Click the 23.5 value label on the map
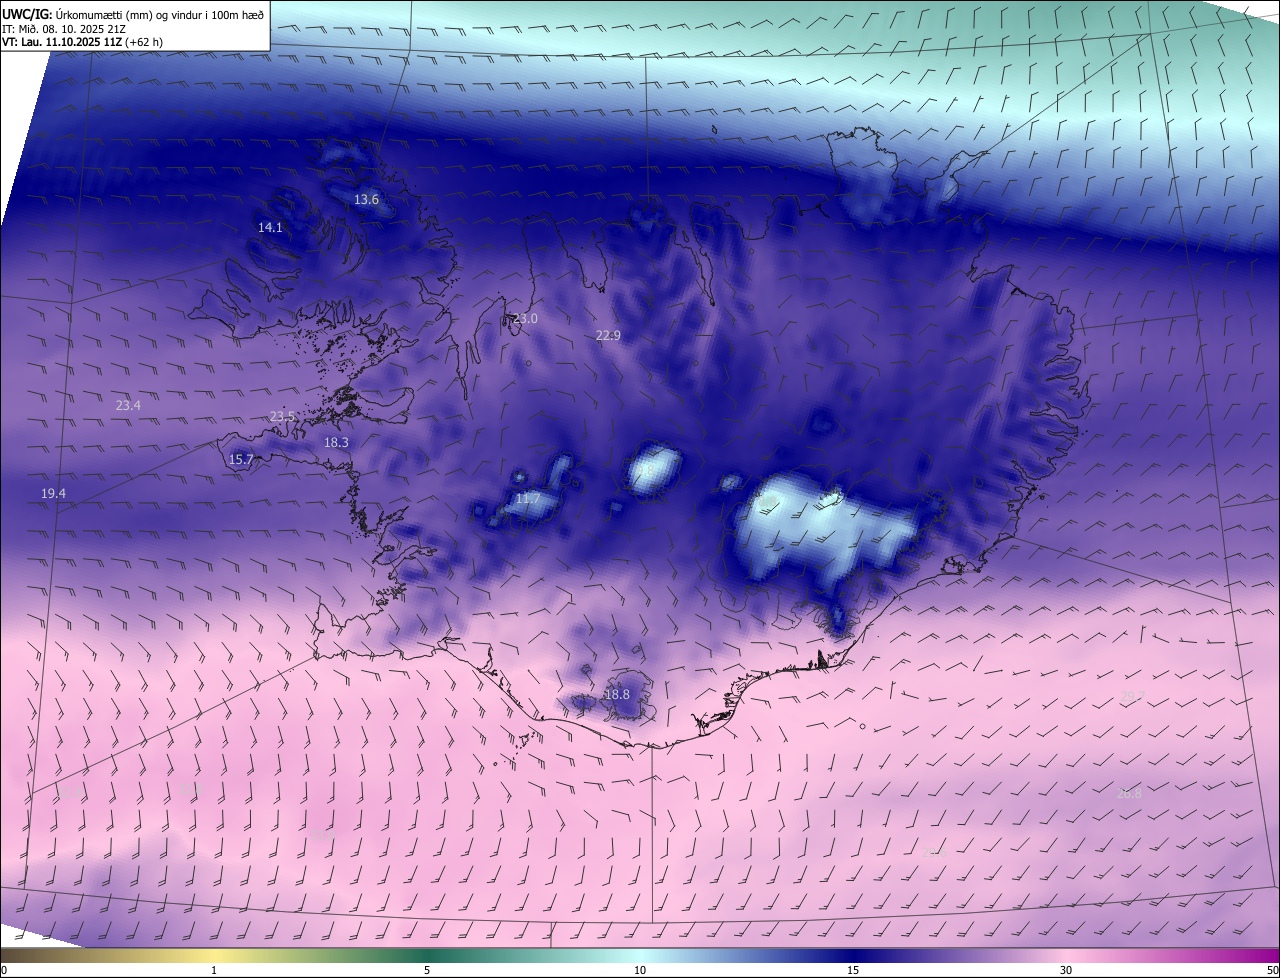The width and height of the screenshot is (1280, 978). pyautogui.click(x=283, y=416)
